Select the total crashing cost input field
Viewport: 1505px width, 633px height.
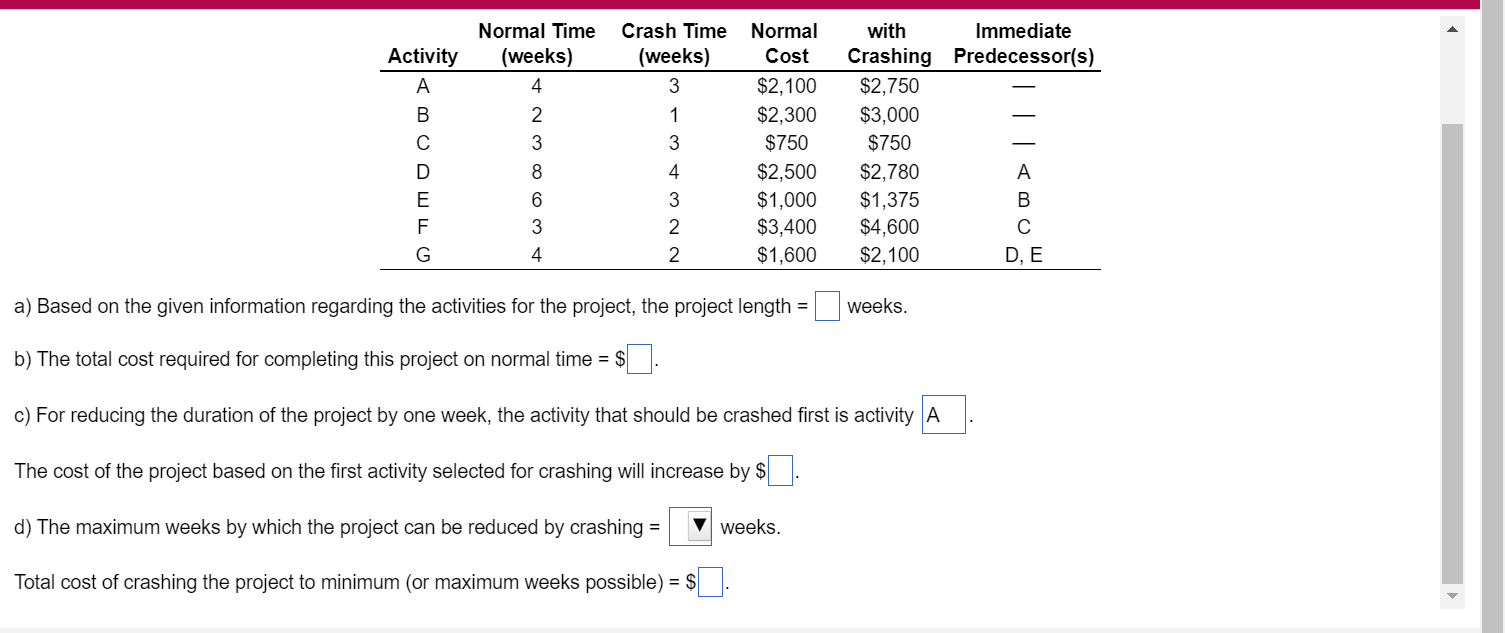pyautogui.click(x=709, y=581)
